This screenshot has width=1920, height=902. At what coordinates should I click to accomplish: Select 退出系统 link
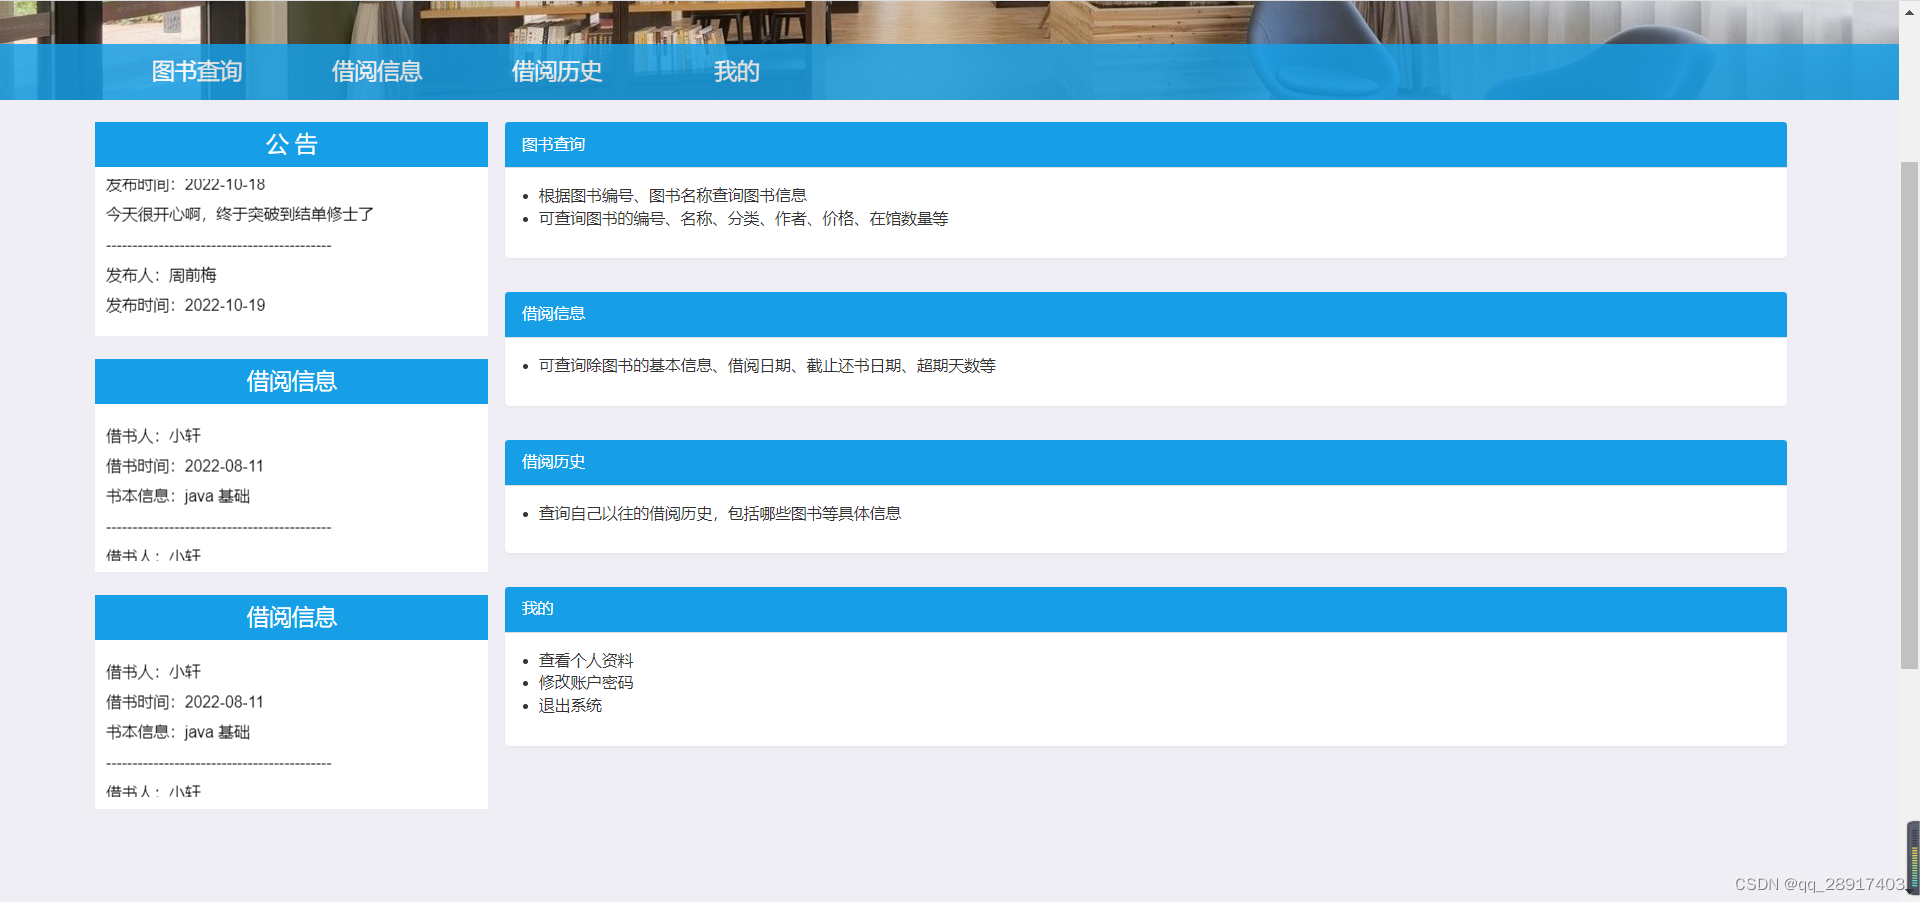[x=570, y=705]
